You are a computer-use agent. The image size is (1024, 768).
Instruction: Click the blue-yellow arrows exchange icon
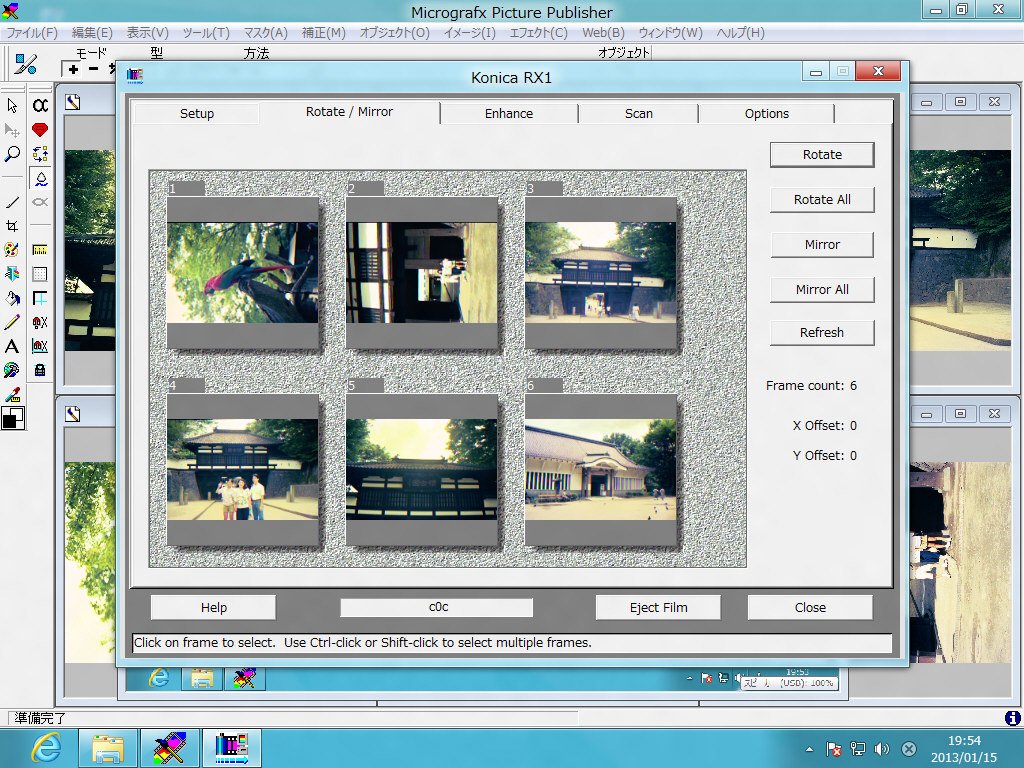click(x=40, y=154)
